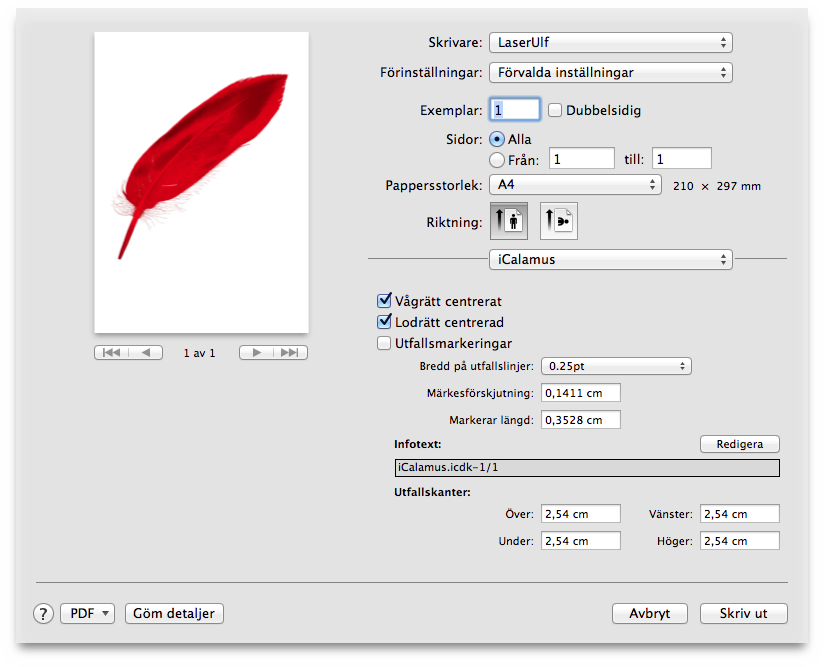Viewport: 824px width, 667px height.
Task: Click Avbryt to cancel printing
Action: coord(650,613)
